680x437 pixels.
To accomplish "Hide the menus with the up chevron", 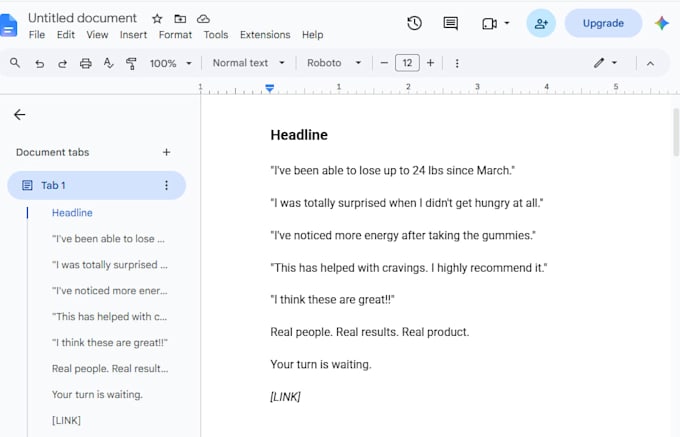I will click(x=650, y=64).
